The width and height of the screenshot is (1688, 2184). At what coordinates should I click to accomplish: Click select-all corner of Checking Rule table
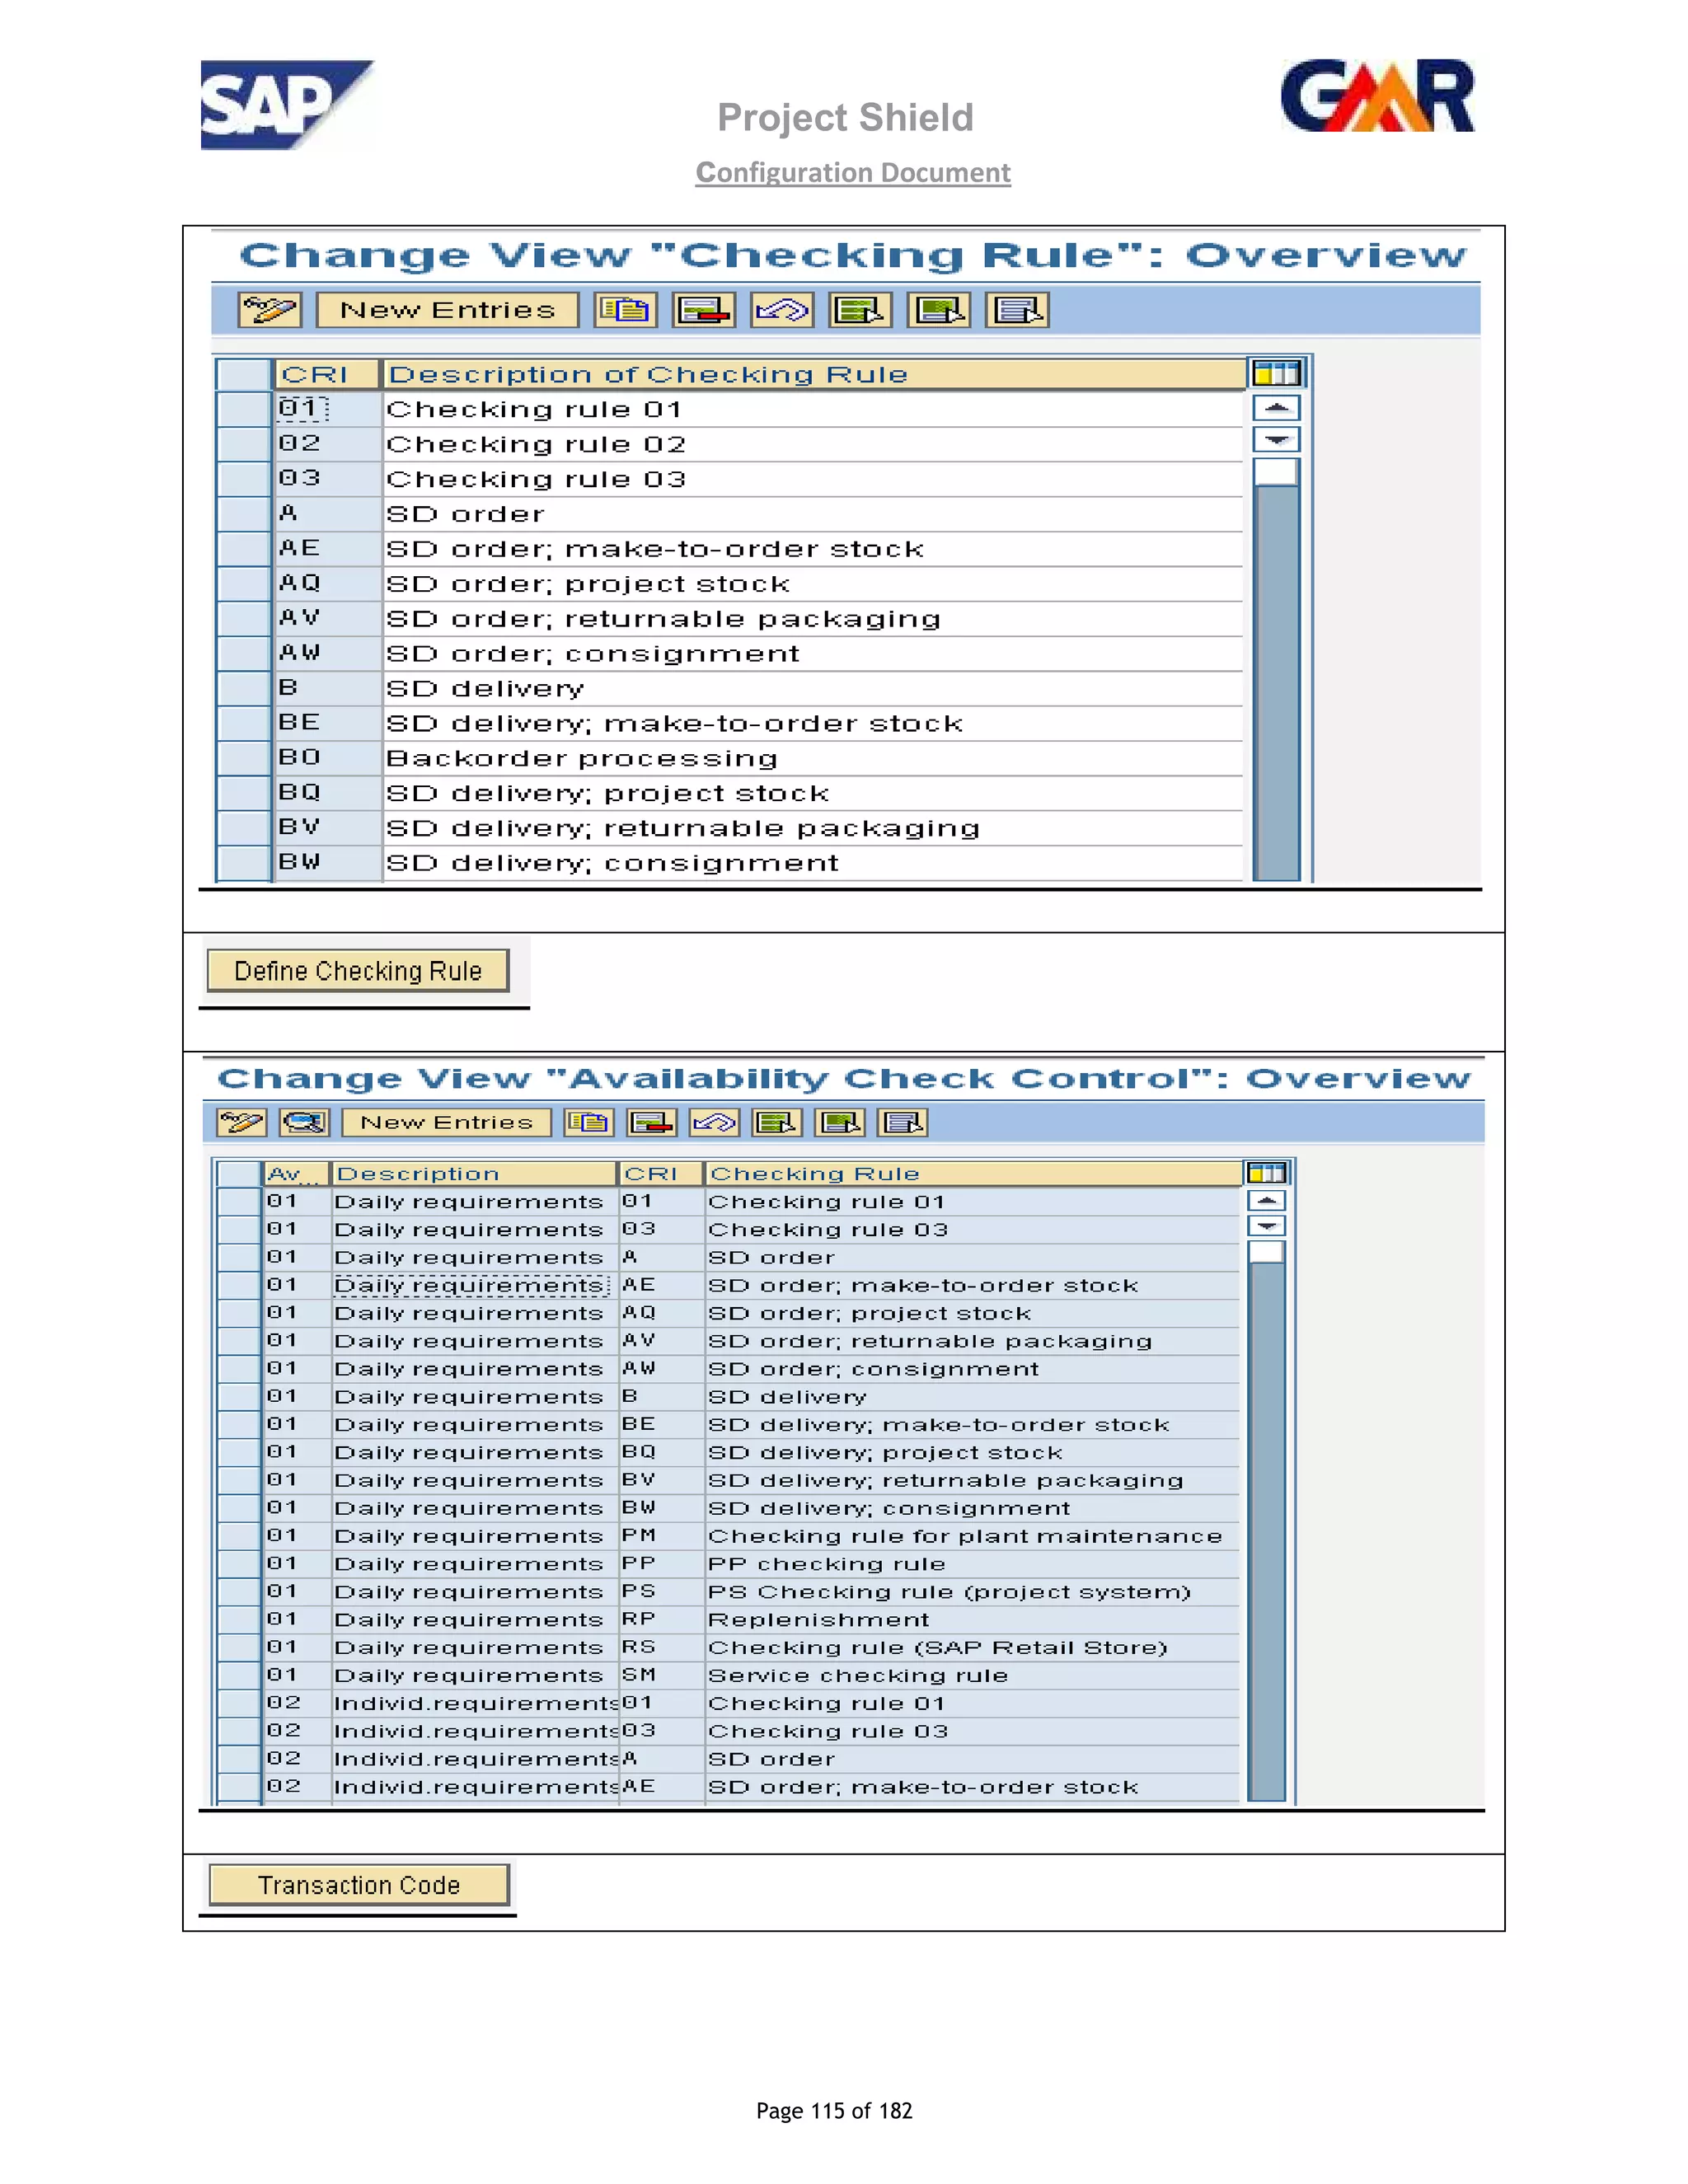[x=244, y=374]
